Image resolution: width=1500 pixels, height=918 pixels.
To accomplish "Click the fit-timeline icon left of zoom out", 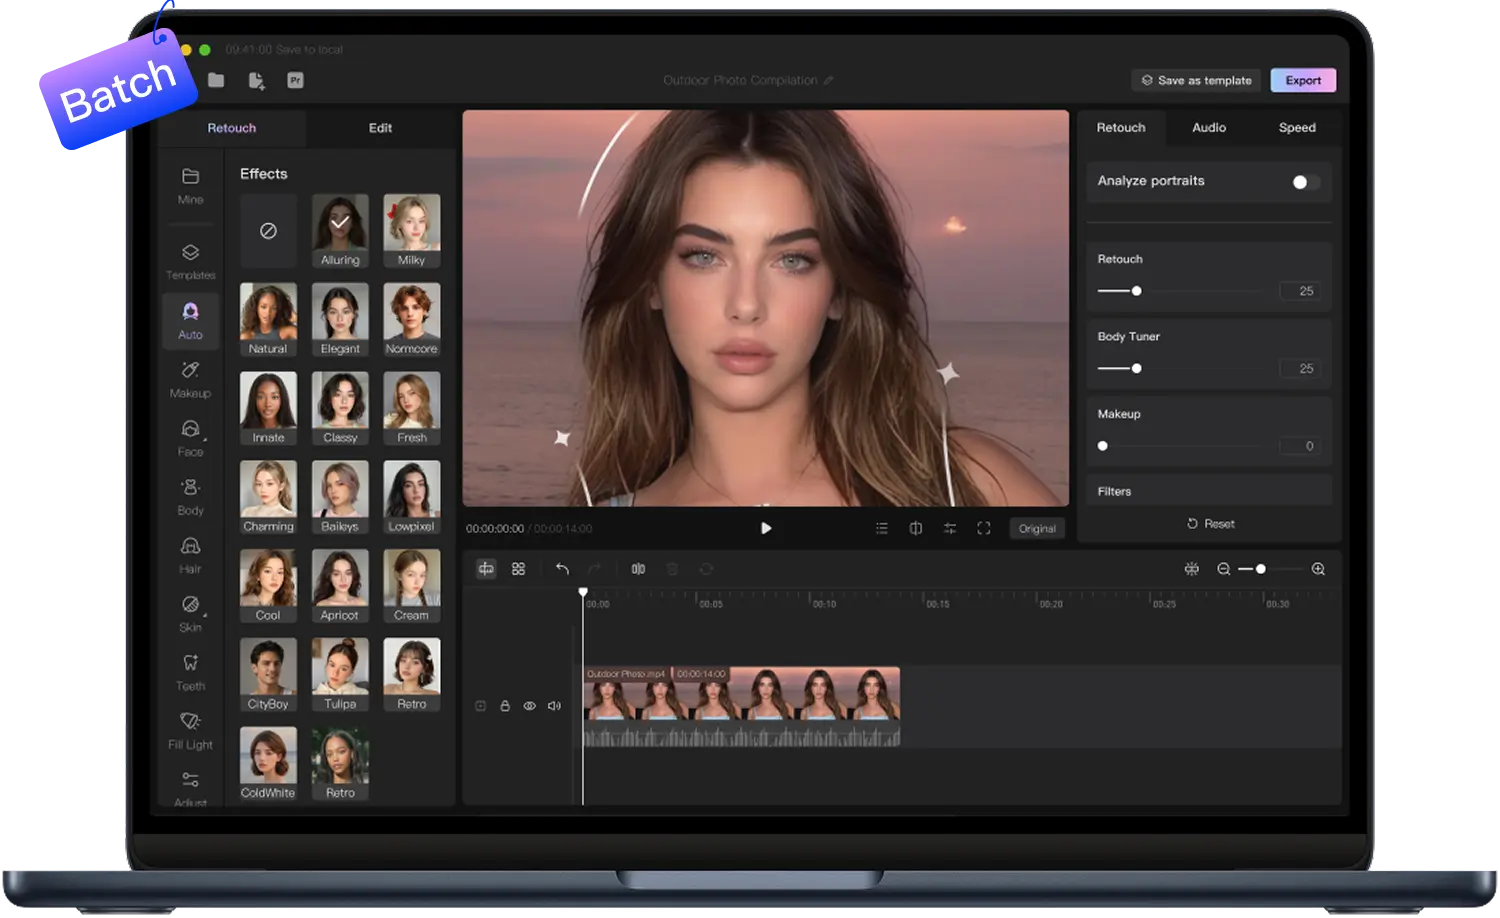I will 1191,569.
